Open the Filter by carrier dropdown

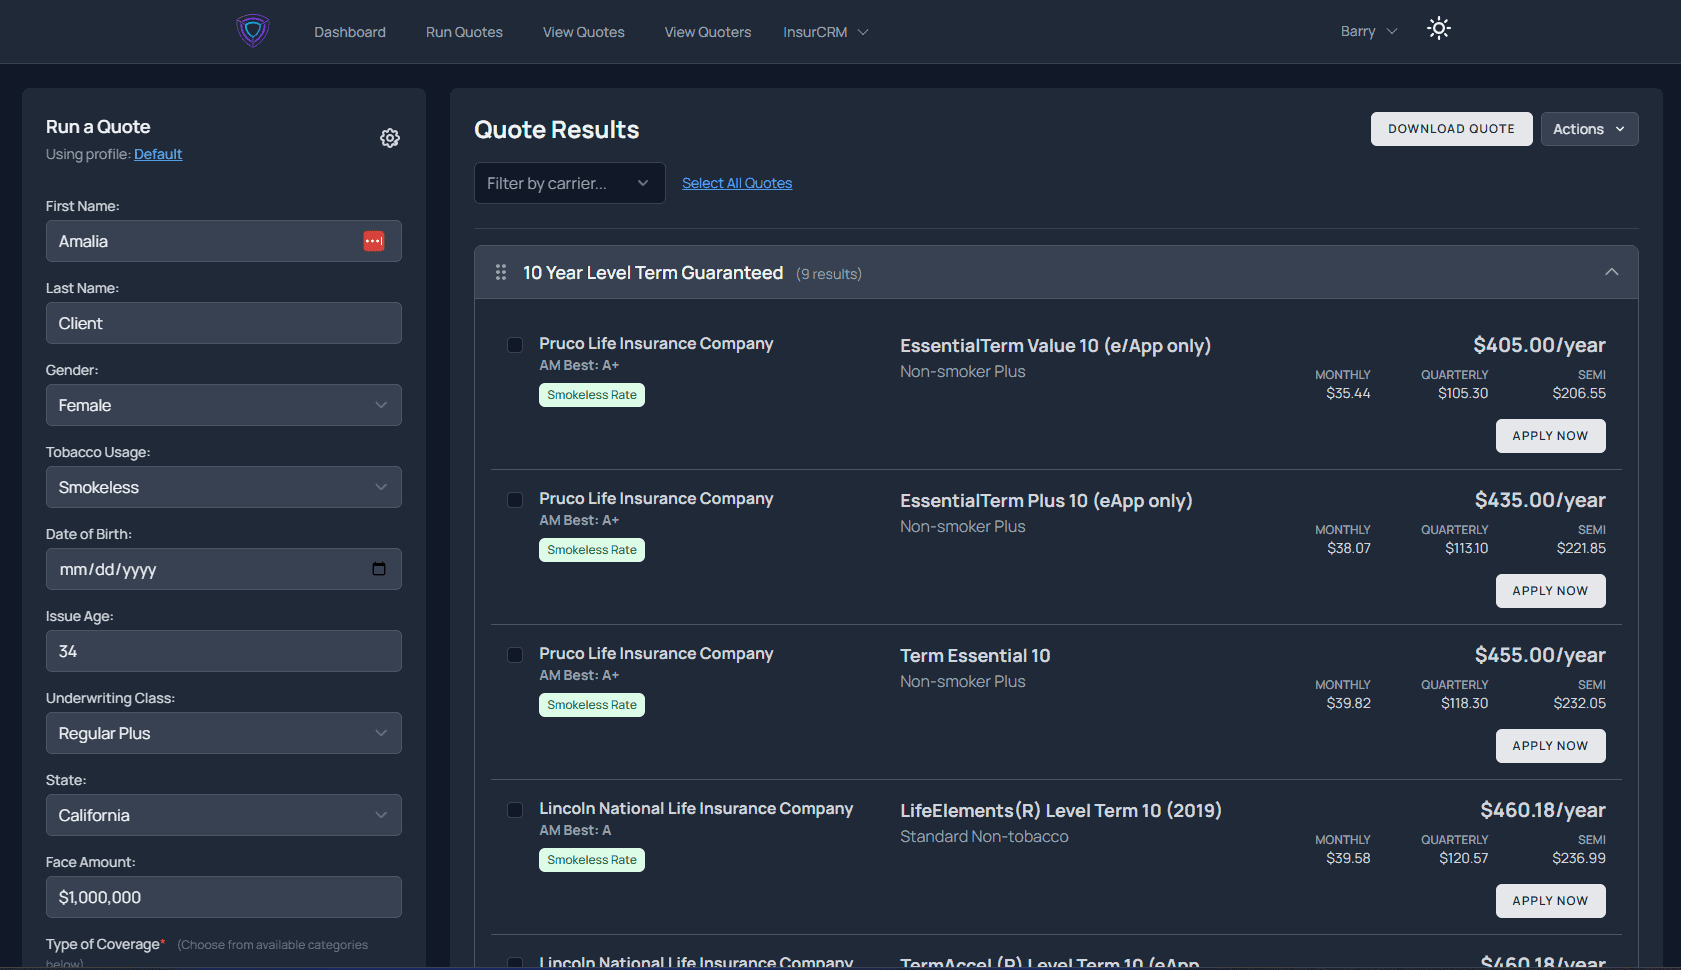pos(570,183)
